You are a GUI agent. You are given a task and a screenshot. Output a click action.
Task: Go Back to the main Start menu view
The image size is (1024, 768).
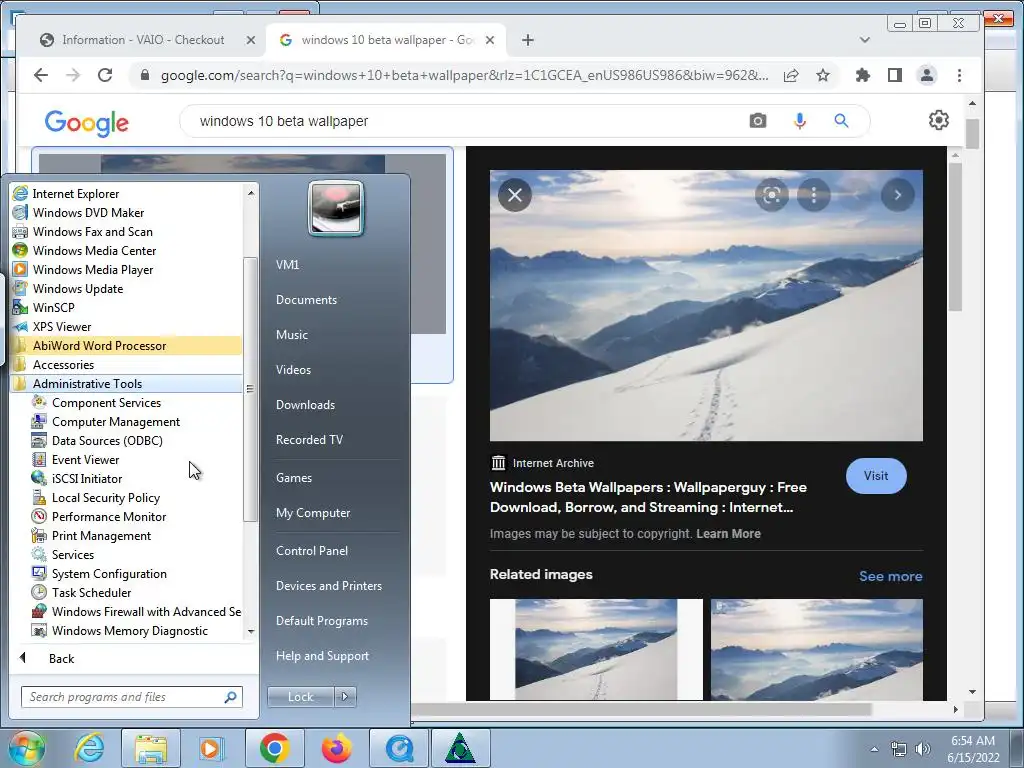(x=61, y=658)
